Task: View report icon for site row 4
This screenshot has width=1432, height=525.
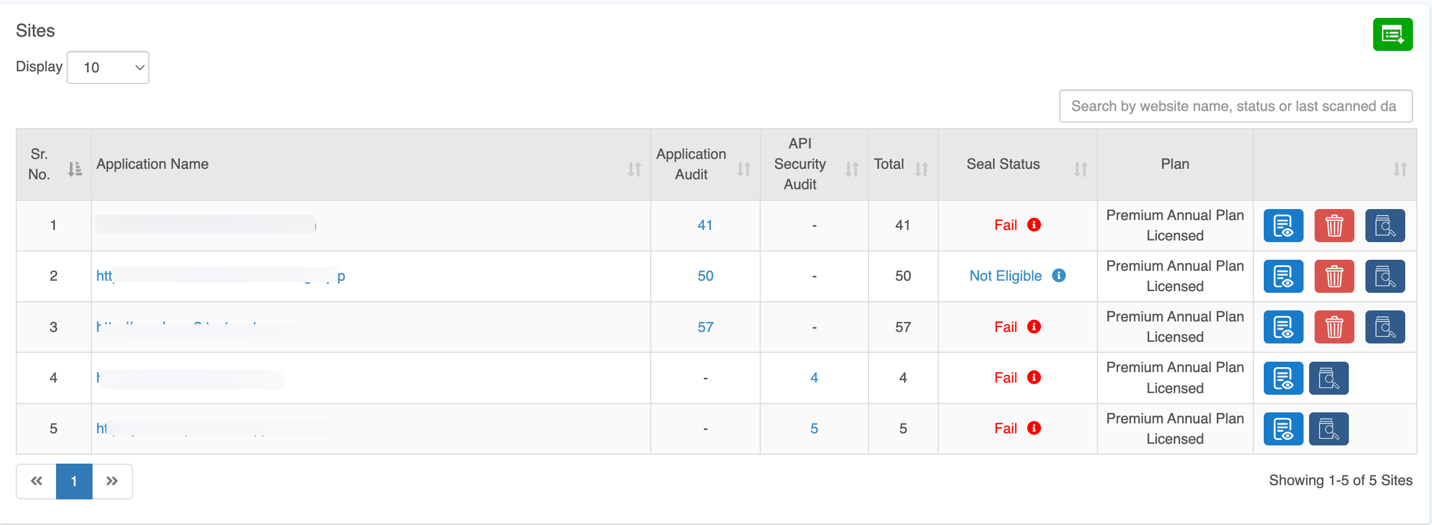Action: coord(1283,378)
